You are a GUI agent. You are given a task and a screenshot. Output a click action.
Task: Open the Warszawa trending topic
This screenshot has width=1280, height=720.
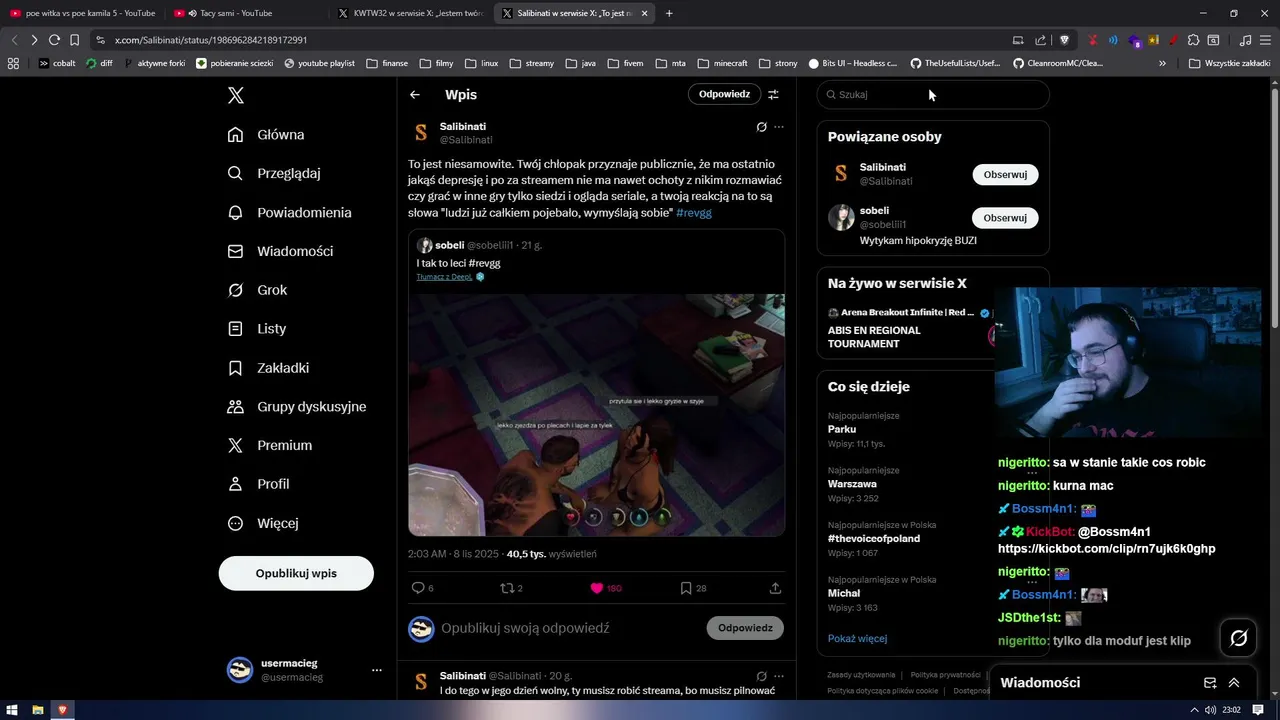coord(852,484)
